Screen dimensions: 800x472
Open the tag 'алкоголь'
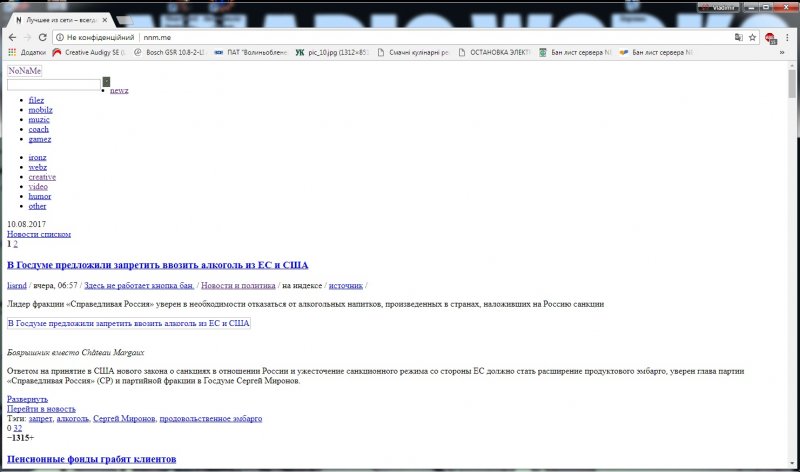(72, 418)
